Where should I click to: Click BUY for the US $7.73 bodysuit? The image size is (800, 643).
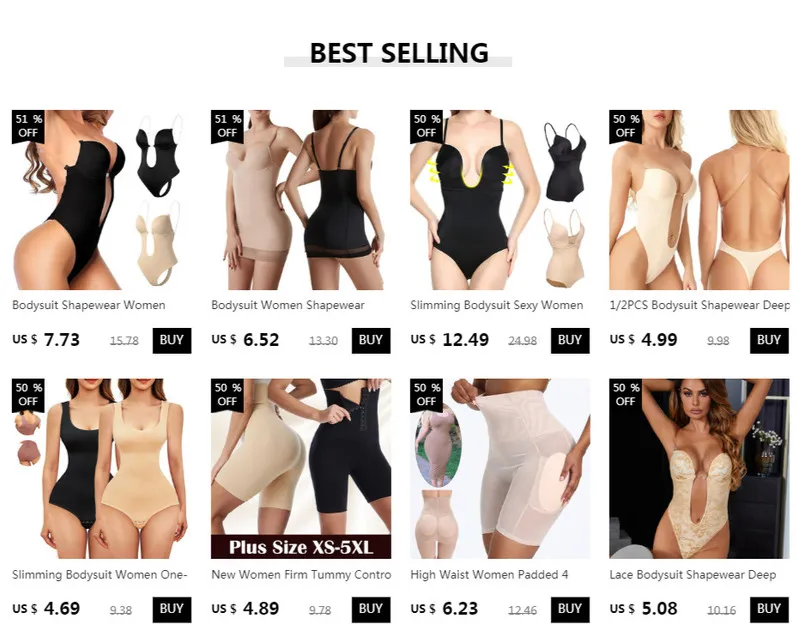click(x=172, y=340)
